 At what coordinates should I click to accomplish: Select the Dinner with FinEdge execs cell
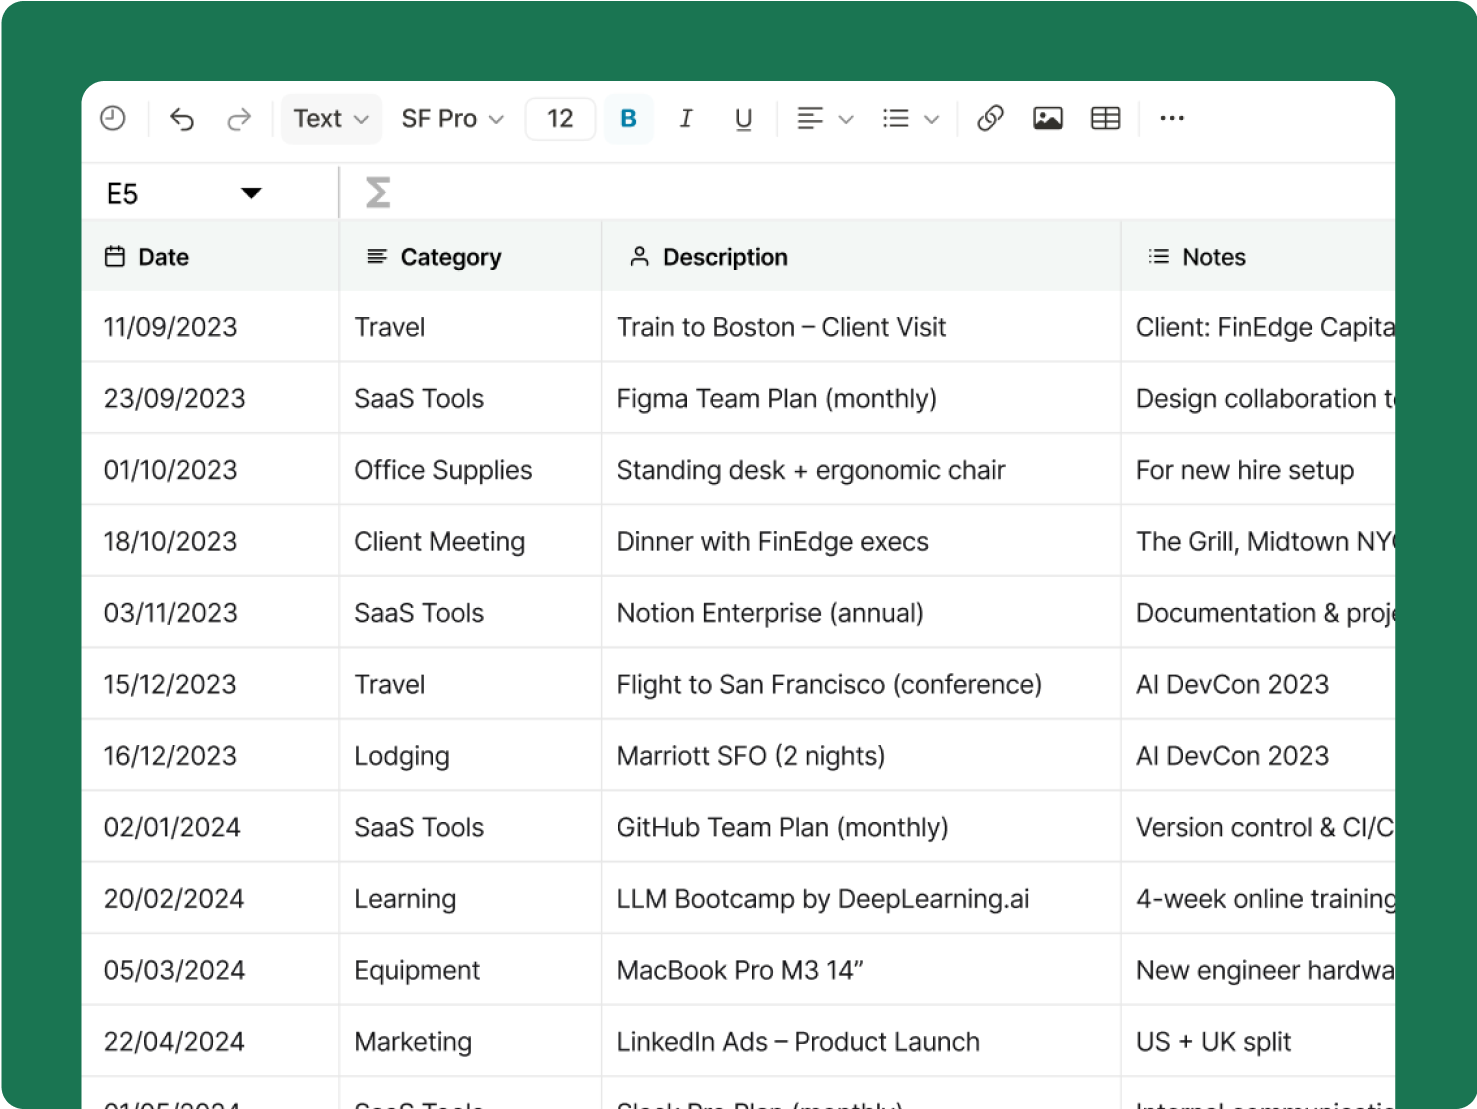click(x=861, y=541)
